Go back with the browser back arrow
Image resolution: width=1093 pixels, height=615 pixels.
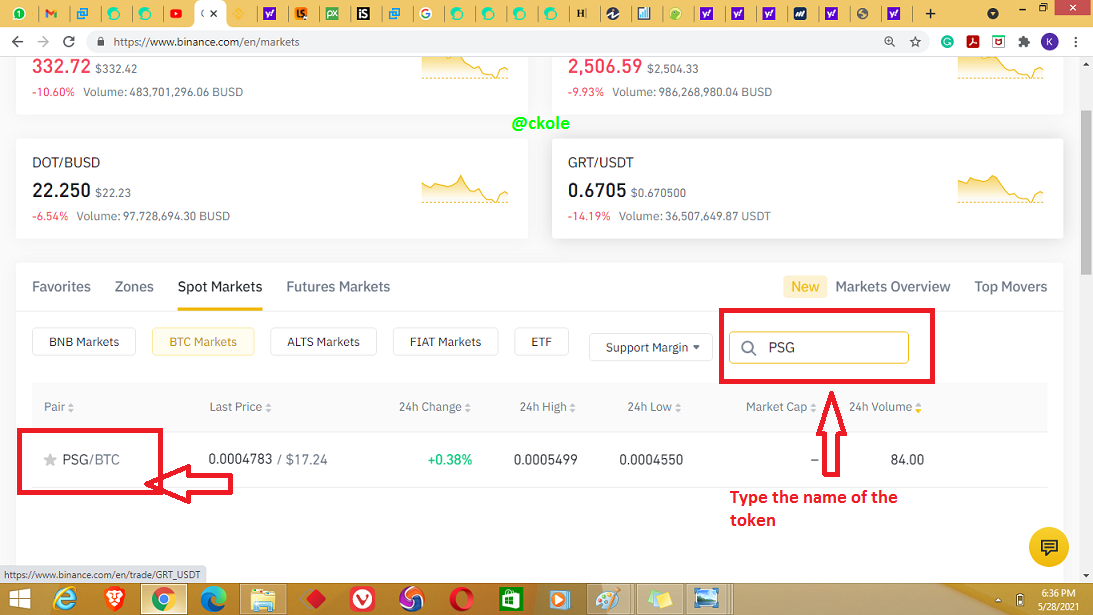pos(17,42)
